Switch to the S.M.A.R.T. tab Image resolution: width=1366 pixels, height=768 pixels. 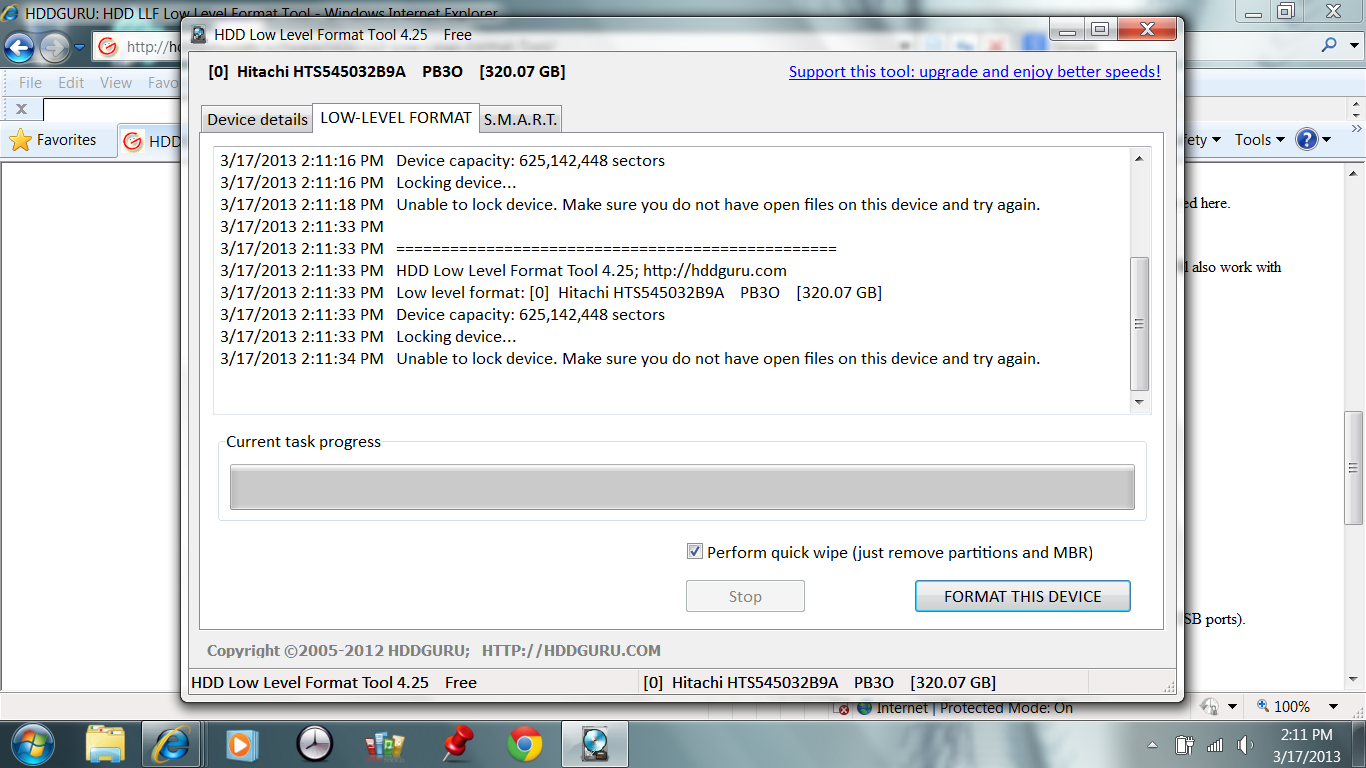pos(520,119)
